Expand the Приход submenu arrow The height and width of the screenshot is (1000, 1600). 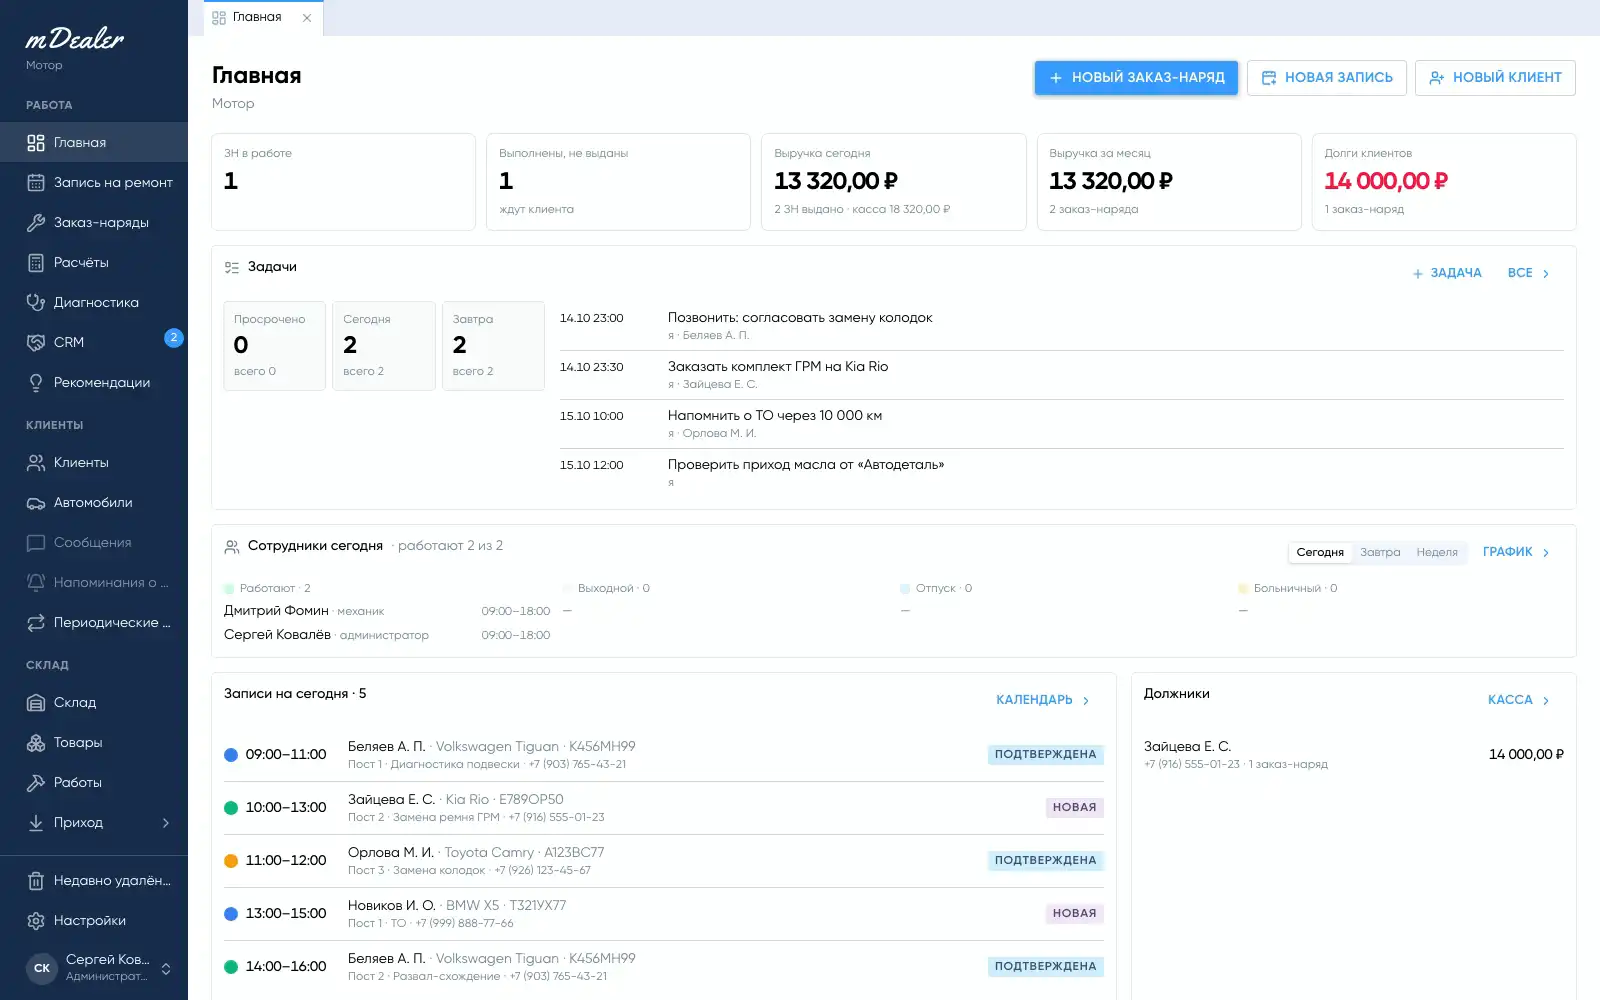(166, 822)
